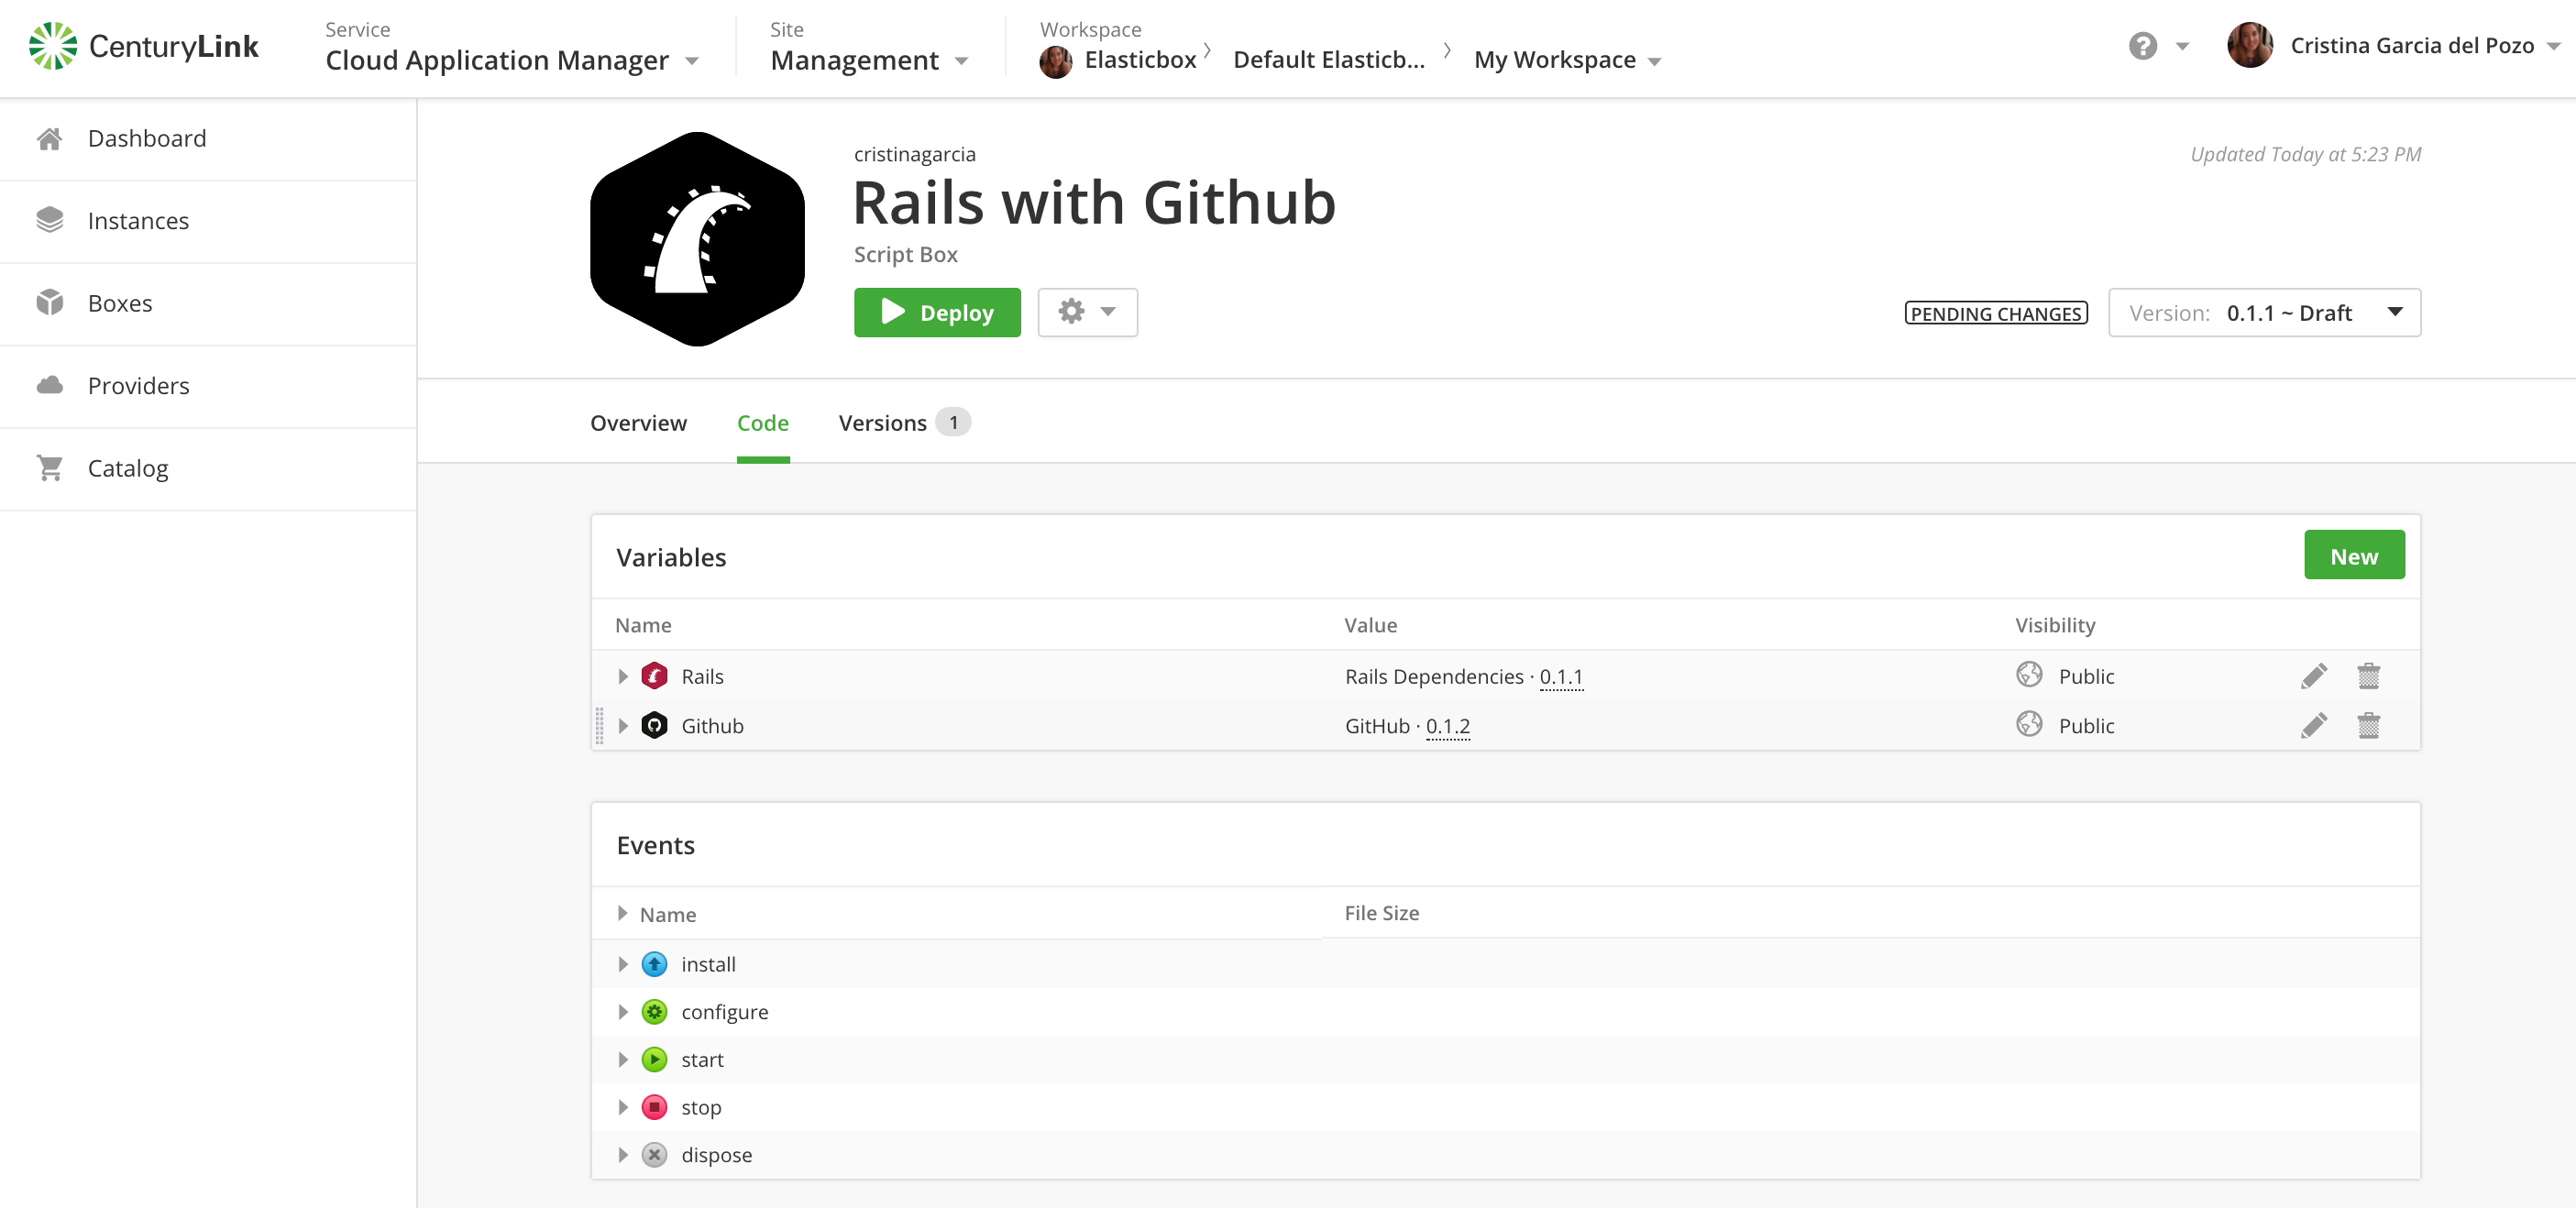The height and width of the screenshot is (1208, 2576).
Task: Click the Deploy button green arrow icon
Action: tap(890, 313)
